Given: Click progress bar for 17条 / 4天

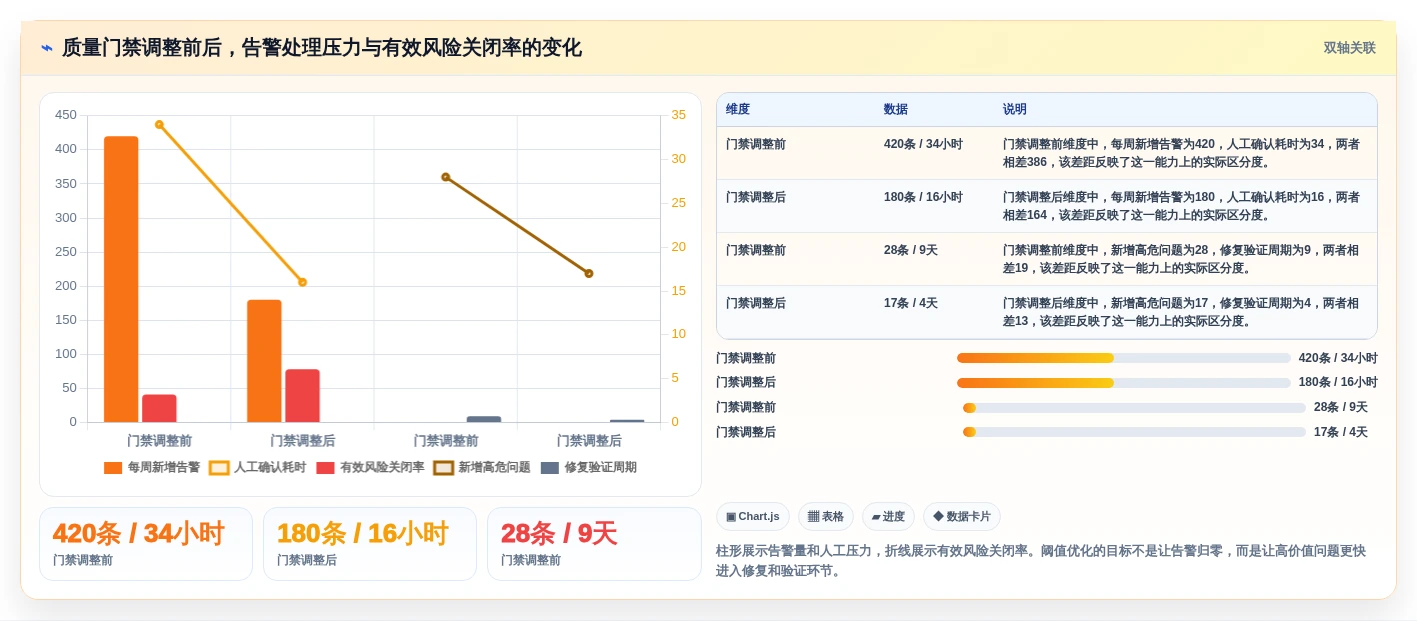Looking at the screenshot, I should 1134,432.
